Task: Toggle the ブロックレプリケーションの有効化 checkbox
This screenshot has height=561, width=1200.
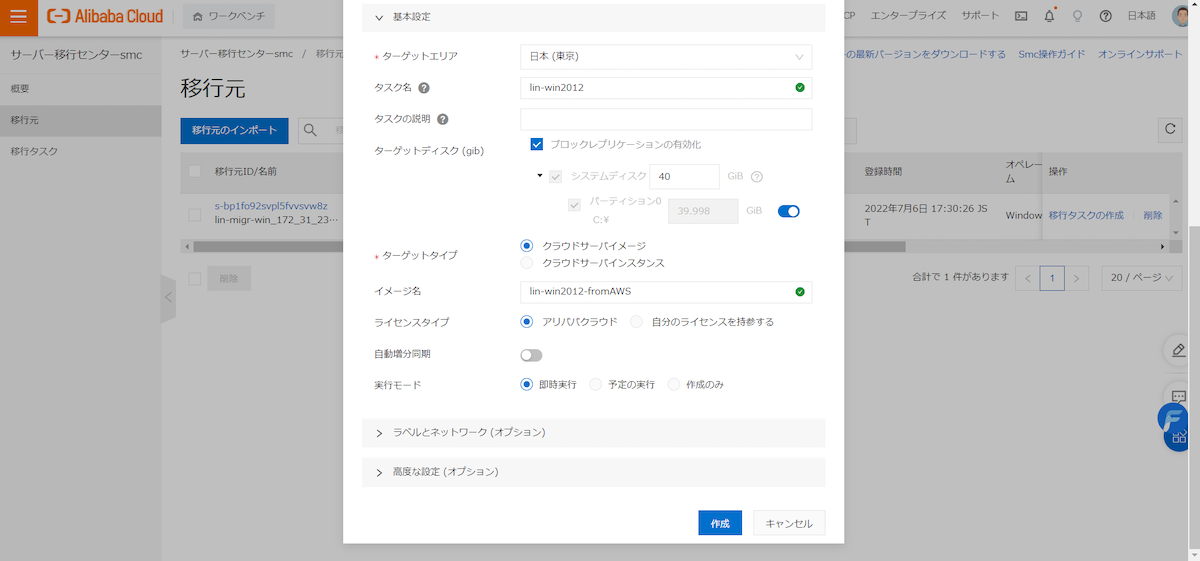Action: (x=537, y=145)
